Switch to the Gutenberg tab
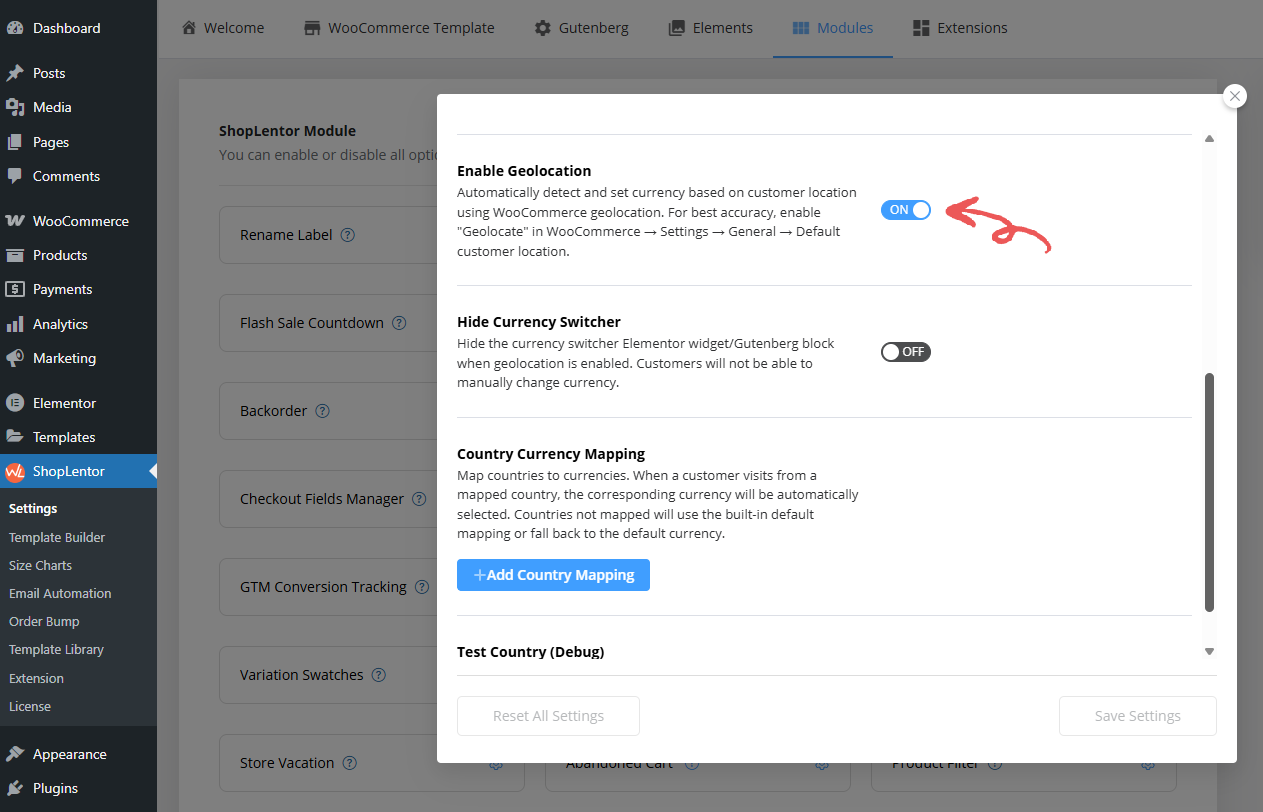 point(581,27)
